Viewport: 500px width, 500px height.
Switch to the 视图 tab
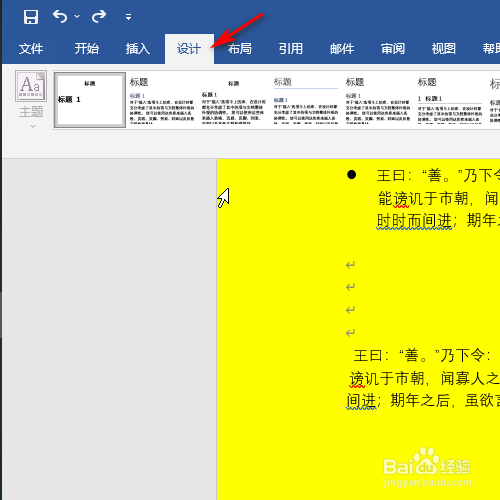coord(444,49)
